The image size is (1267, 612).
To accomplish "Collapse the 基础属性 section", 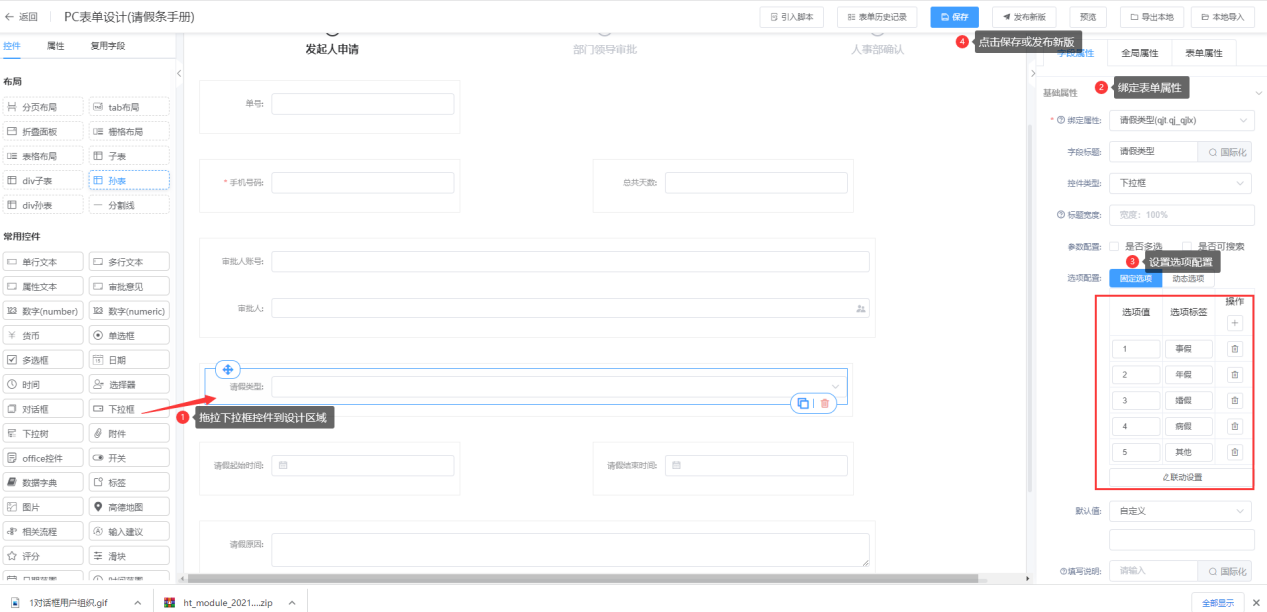I will pyautogui.click(x=1258, y=93).
